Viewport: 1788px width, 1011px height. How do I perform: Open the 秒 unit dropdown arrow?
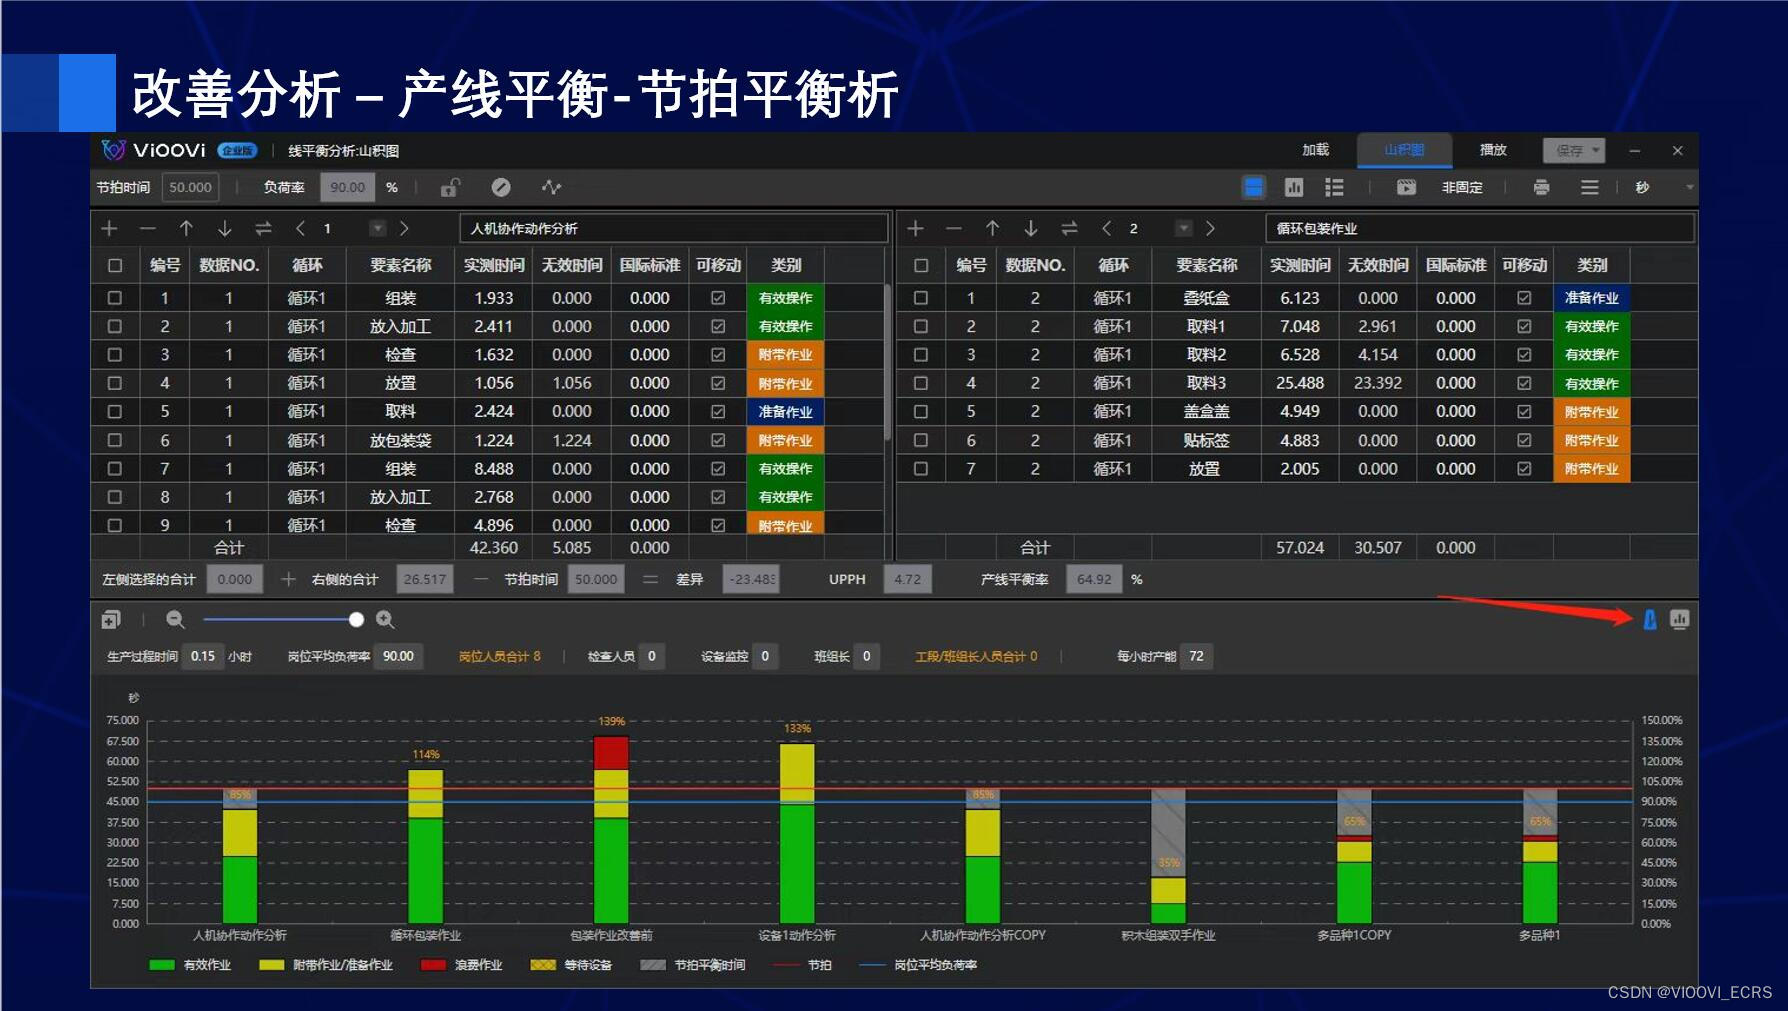click(1689, 187)
